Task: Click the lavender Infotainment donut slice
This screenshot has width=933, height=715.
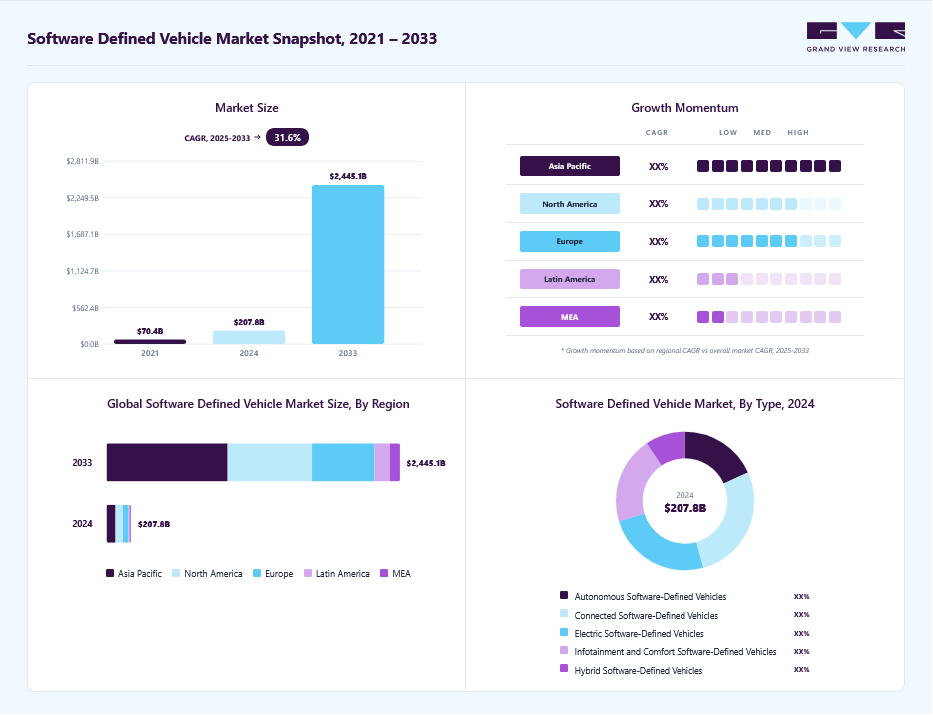Action: coord(635,485)
